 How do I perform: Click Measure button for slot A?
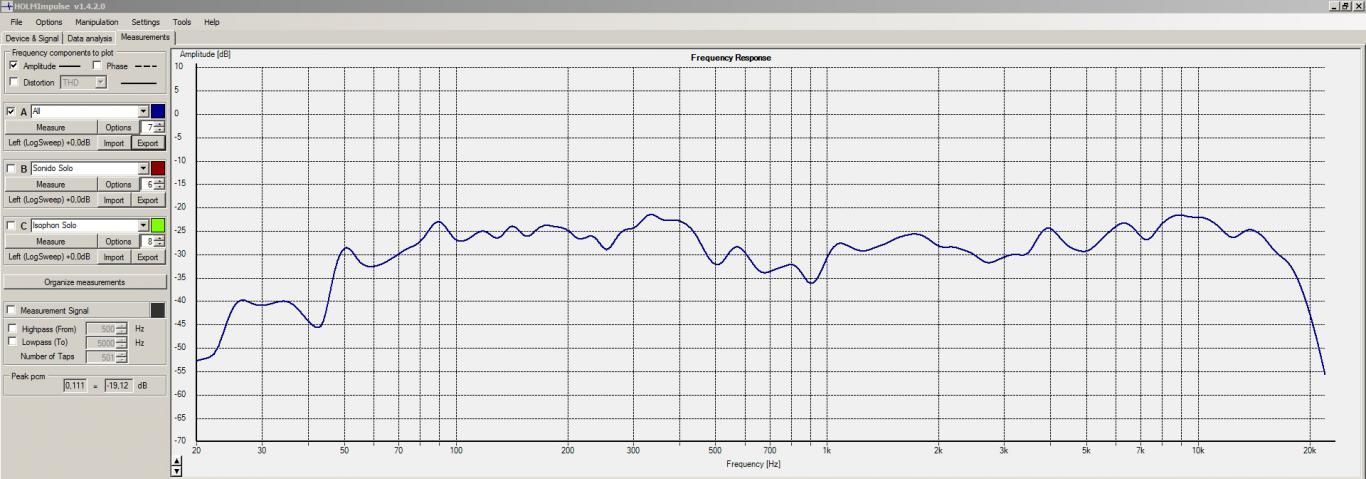(51, 128)
